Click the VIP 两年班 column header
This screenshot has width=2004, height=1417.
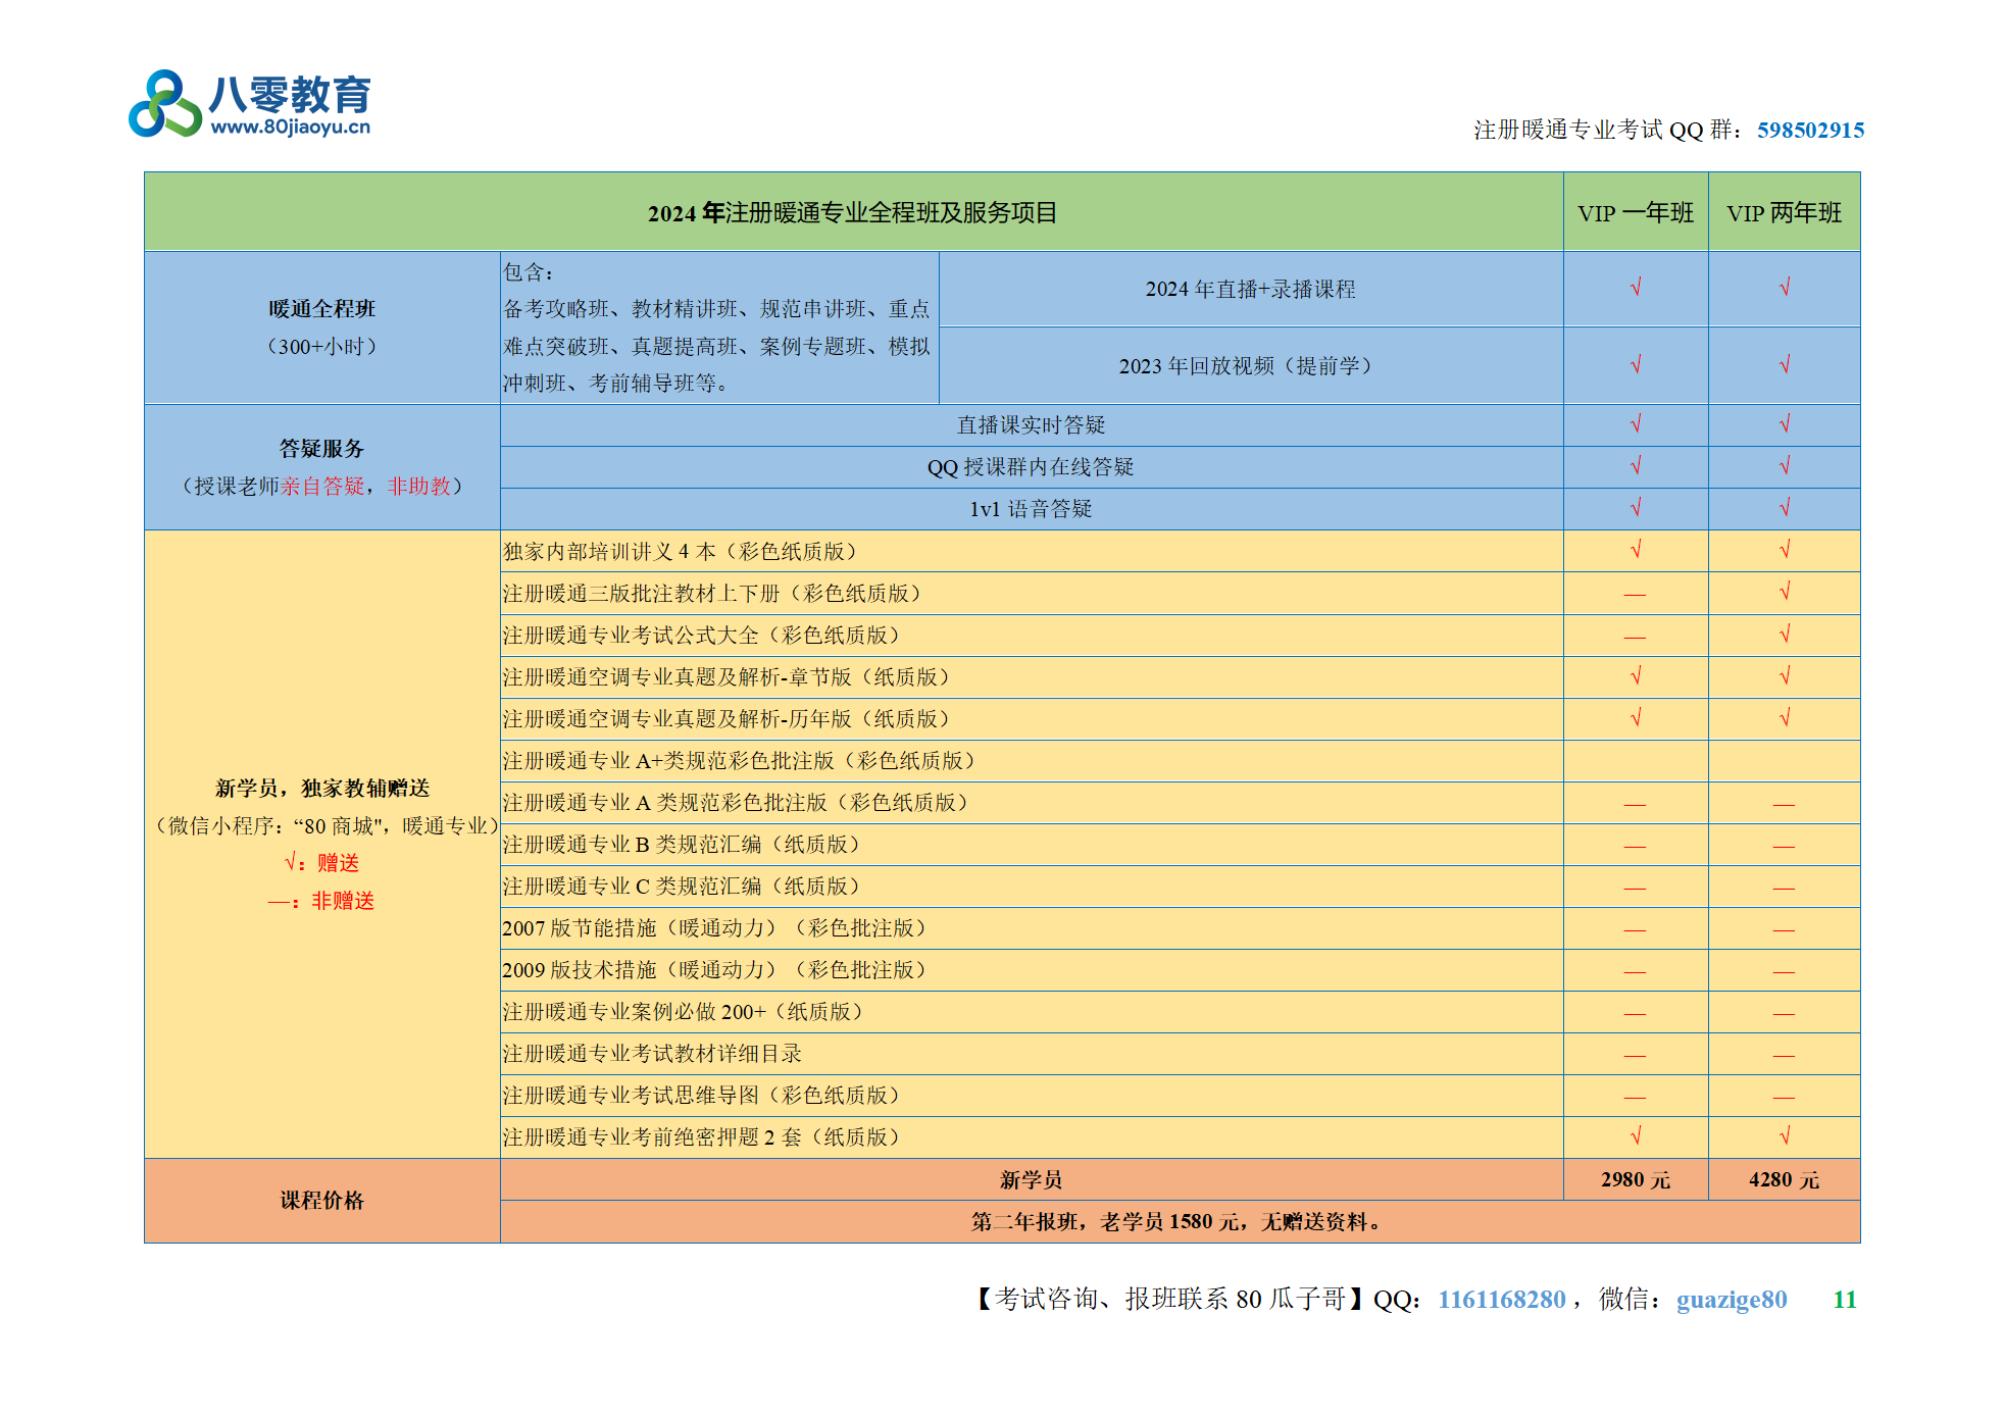(1784, 212)
